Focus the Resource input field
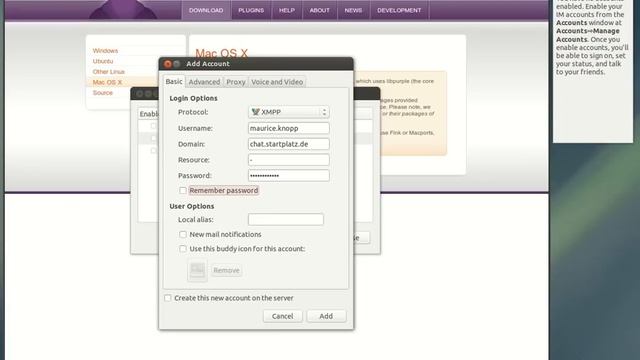Viewport: 640px width, 360px height. point(289,160)
